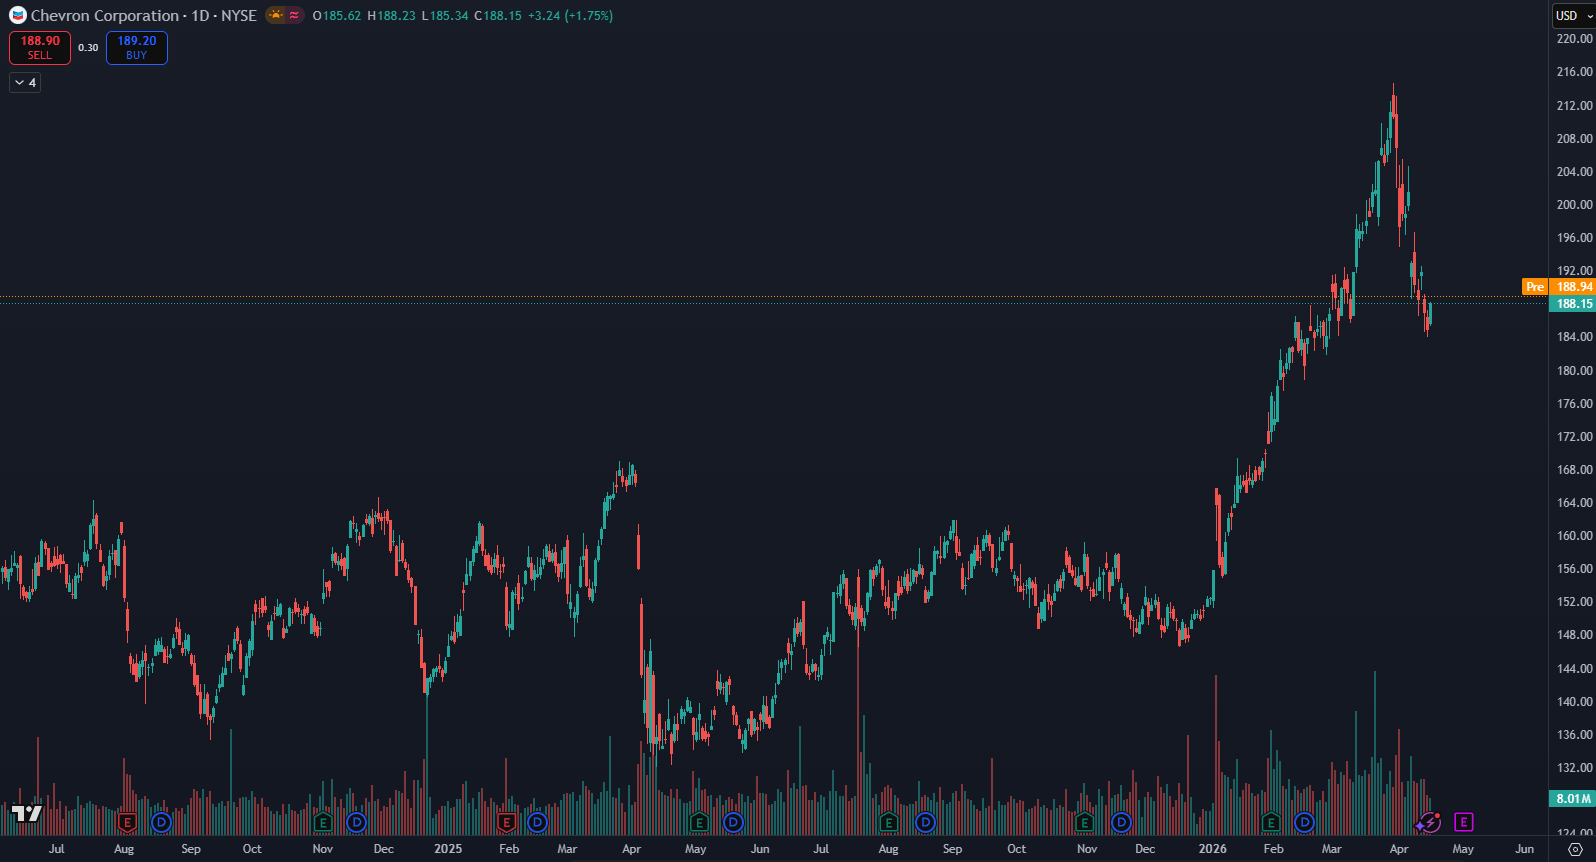This screenshot has height=862, width=1596.
Task: Expand the collapsed indicator legend showing 4
Action: point(25,83)
